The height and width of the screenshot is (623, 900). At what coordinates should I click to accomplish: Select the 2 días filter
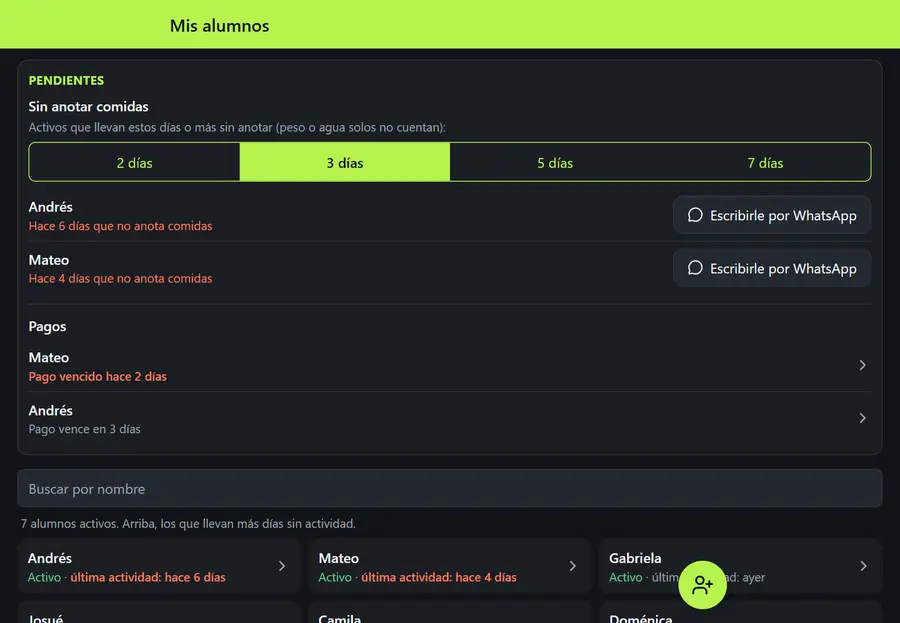(x=134, y=162)
